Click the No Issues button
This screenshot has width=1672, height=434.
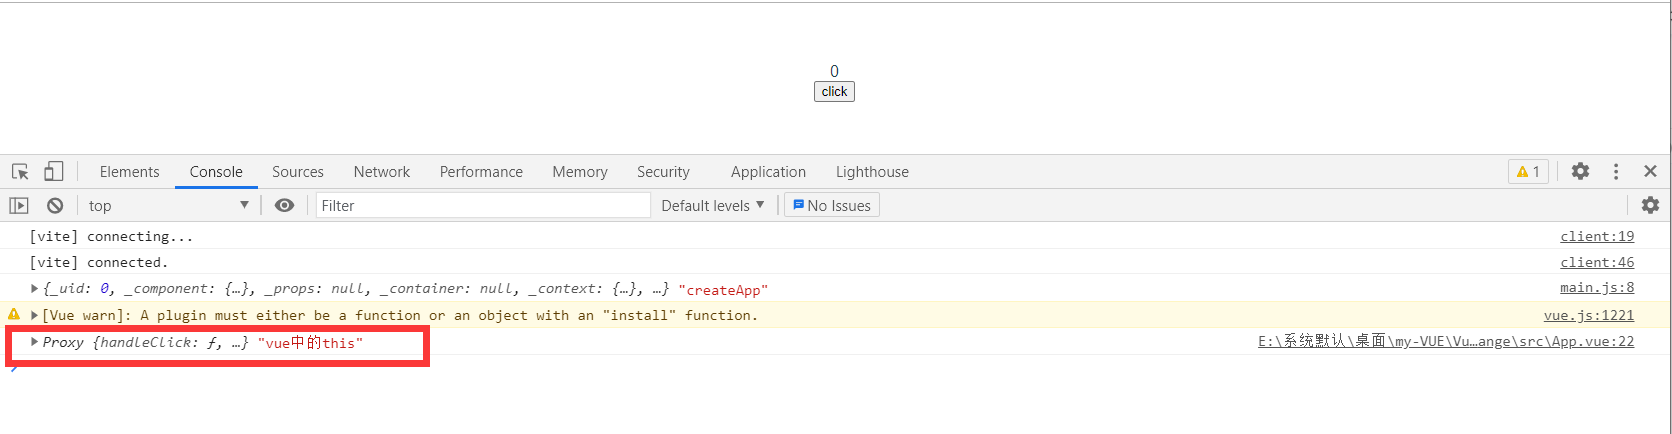pos(832,205)
